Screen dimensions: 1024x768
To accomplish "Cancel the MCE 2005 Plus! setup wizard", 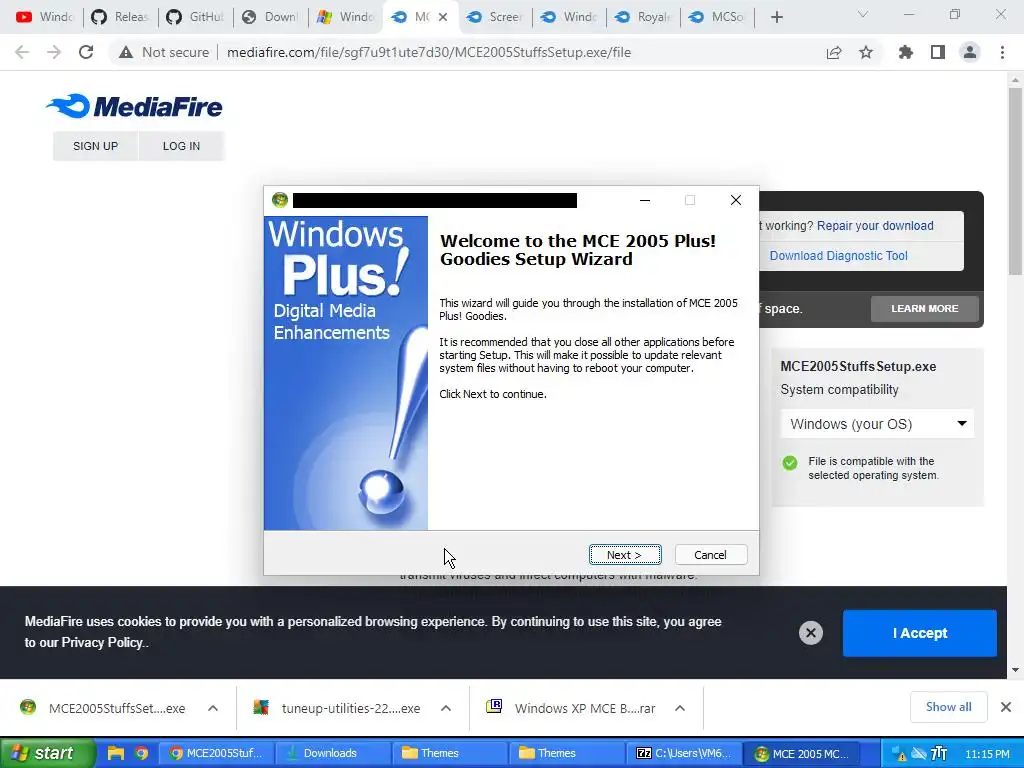I will tap(711, 554).
